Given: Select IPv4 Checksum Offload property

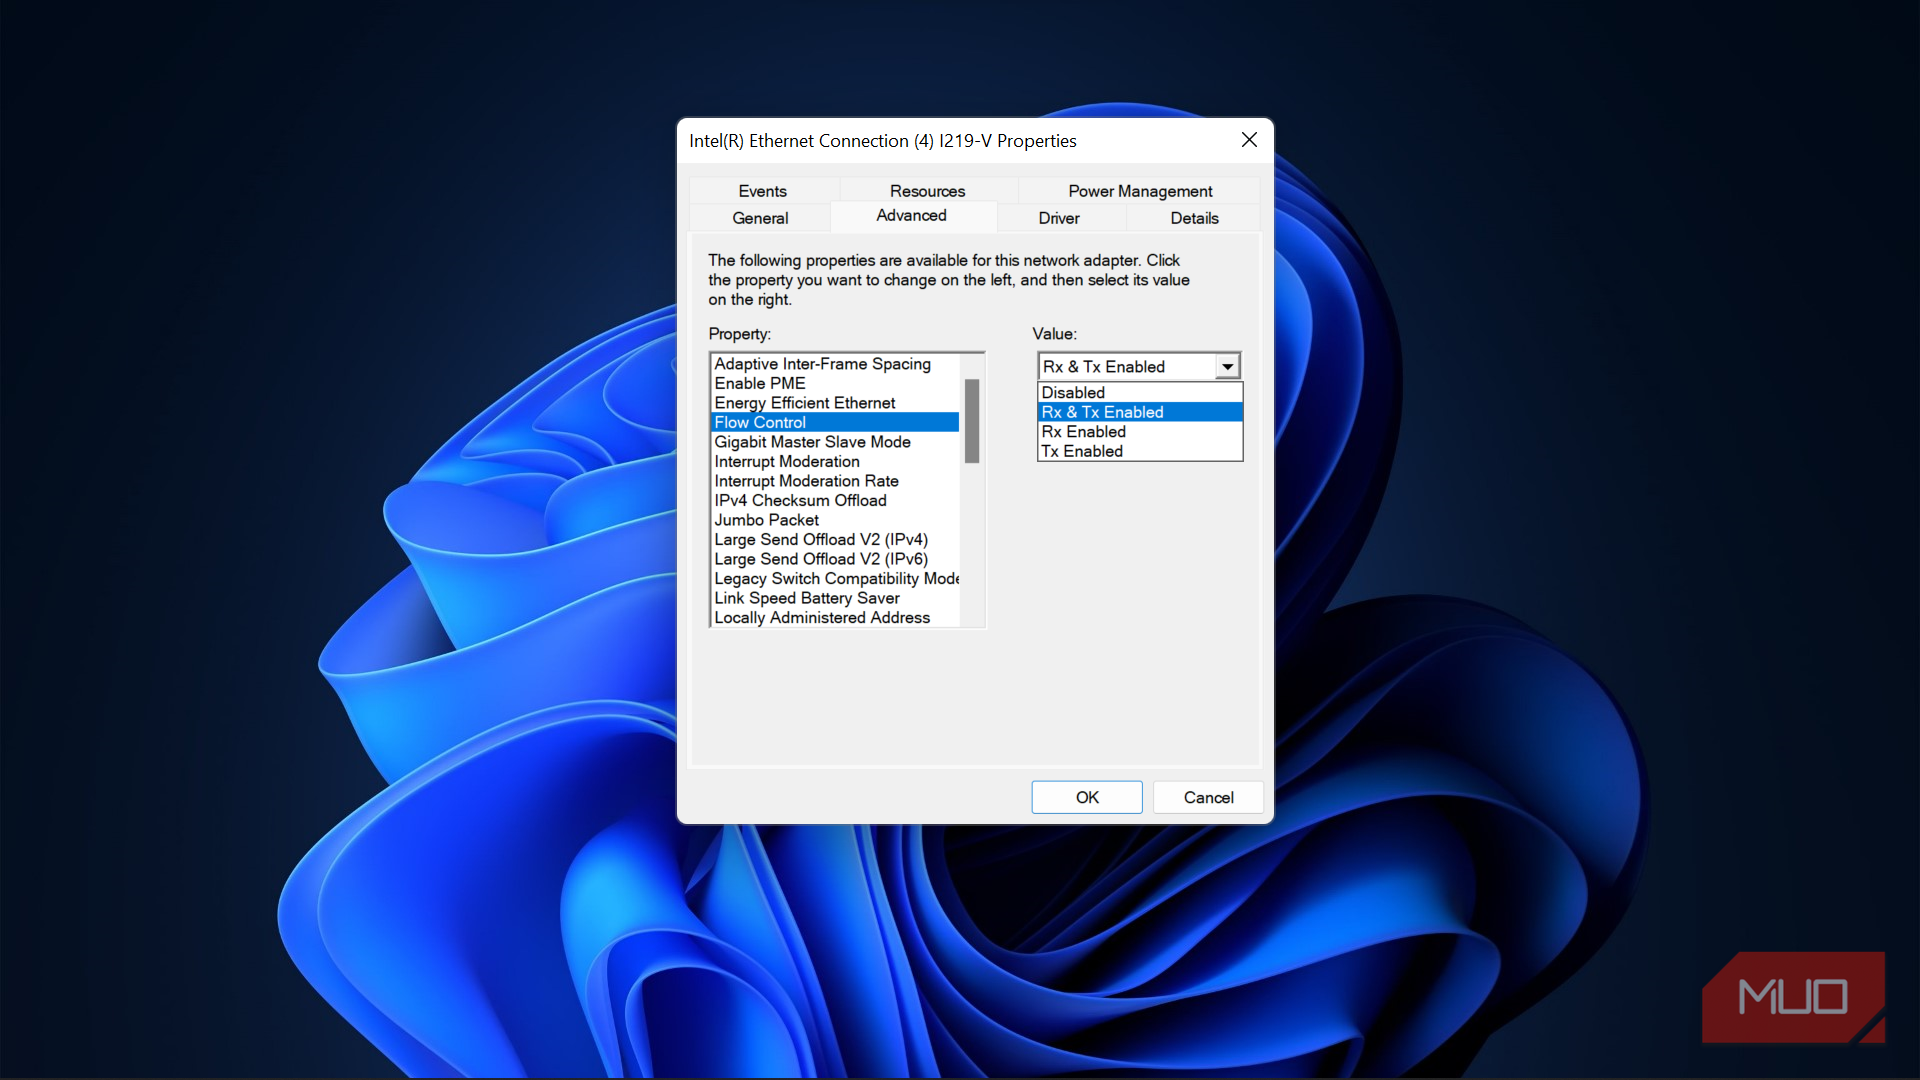Looking at the screenshot, I should pos(835,501).
